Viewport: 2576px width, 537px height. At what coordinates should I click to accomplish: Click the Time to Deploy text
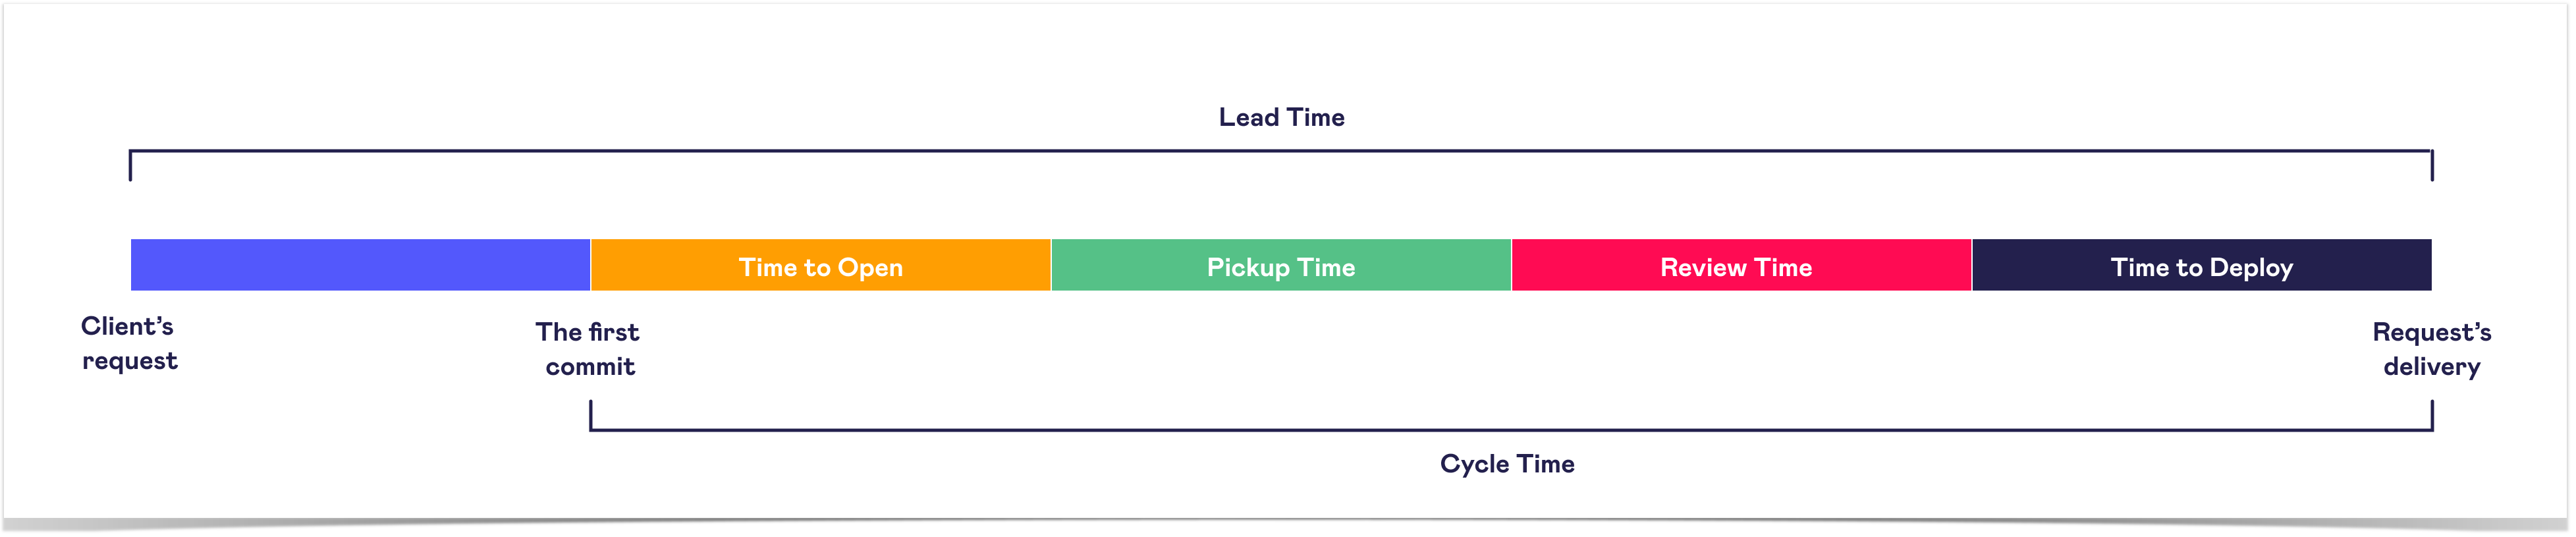(2202, 267)
